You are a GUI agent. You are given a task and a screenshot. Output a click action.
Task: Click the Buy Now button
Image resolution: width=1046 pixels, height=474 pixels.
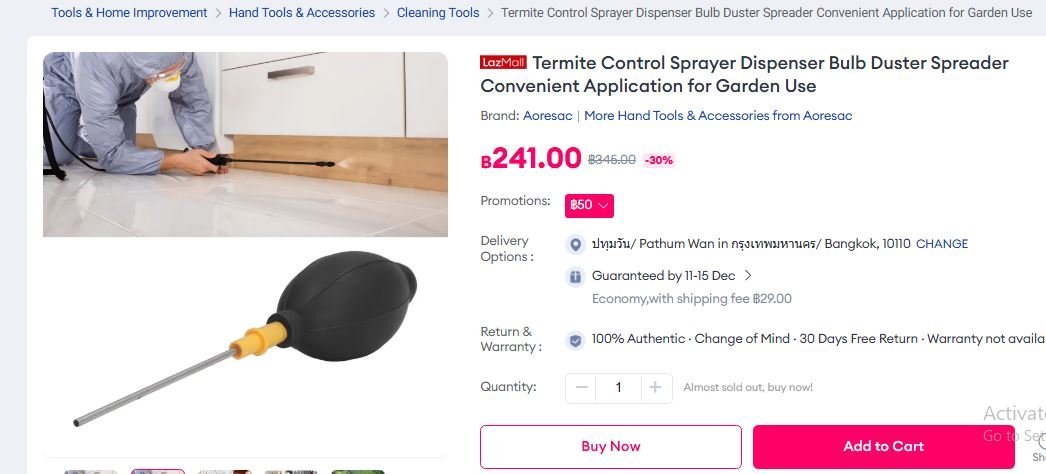pyautogui.click(x=611, y=446)
